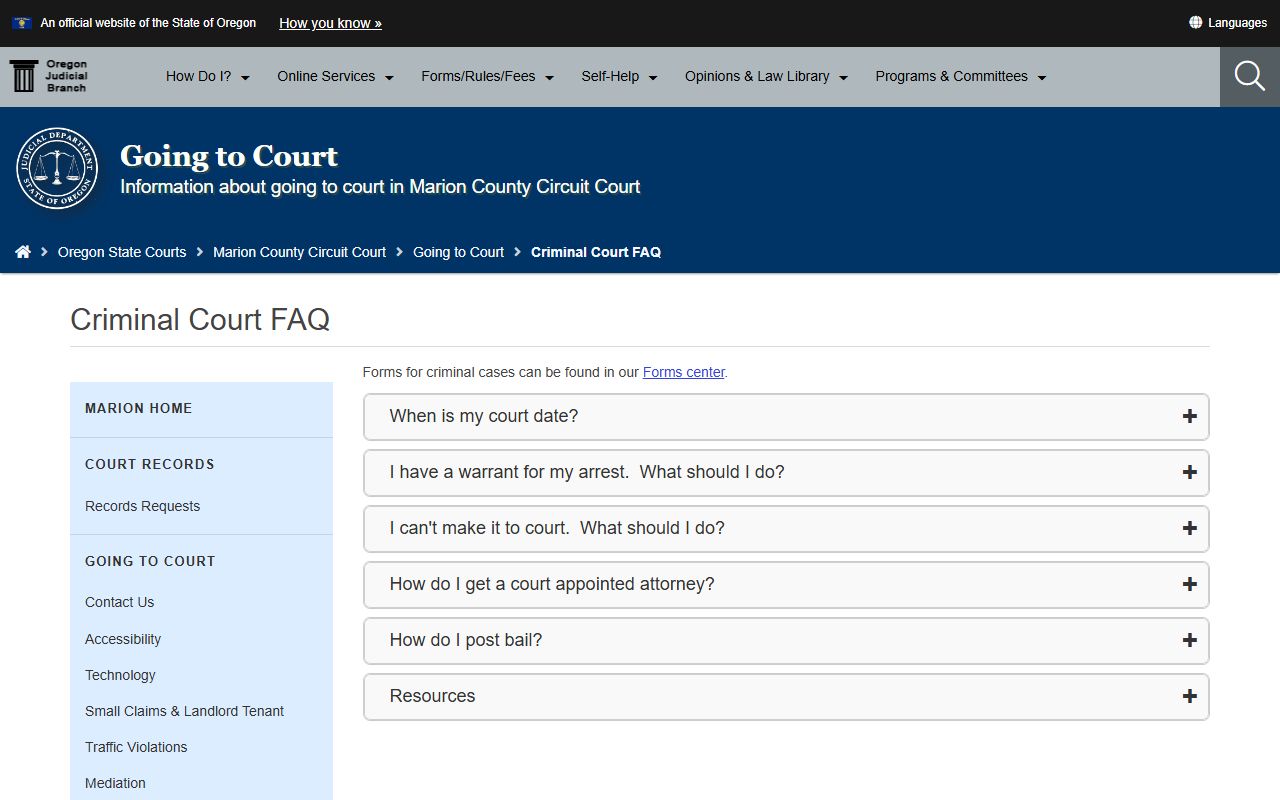Open the Programs & Committees menu
The width and height of the screenshot is (1280, 800).
point(960,76)
